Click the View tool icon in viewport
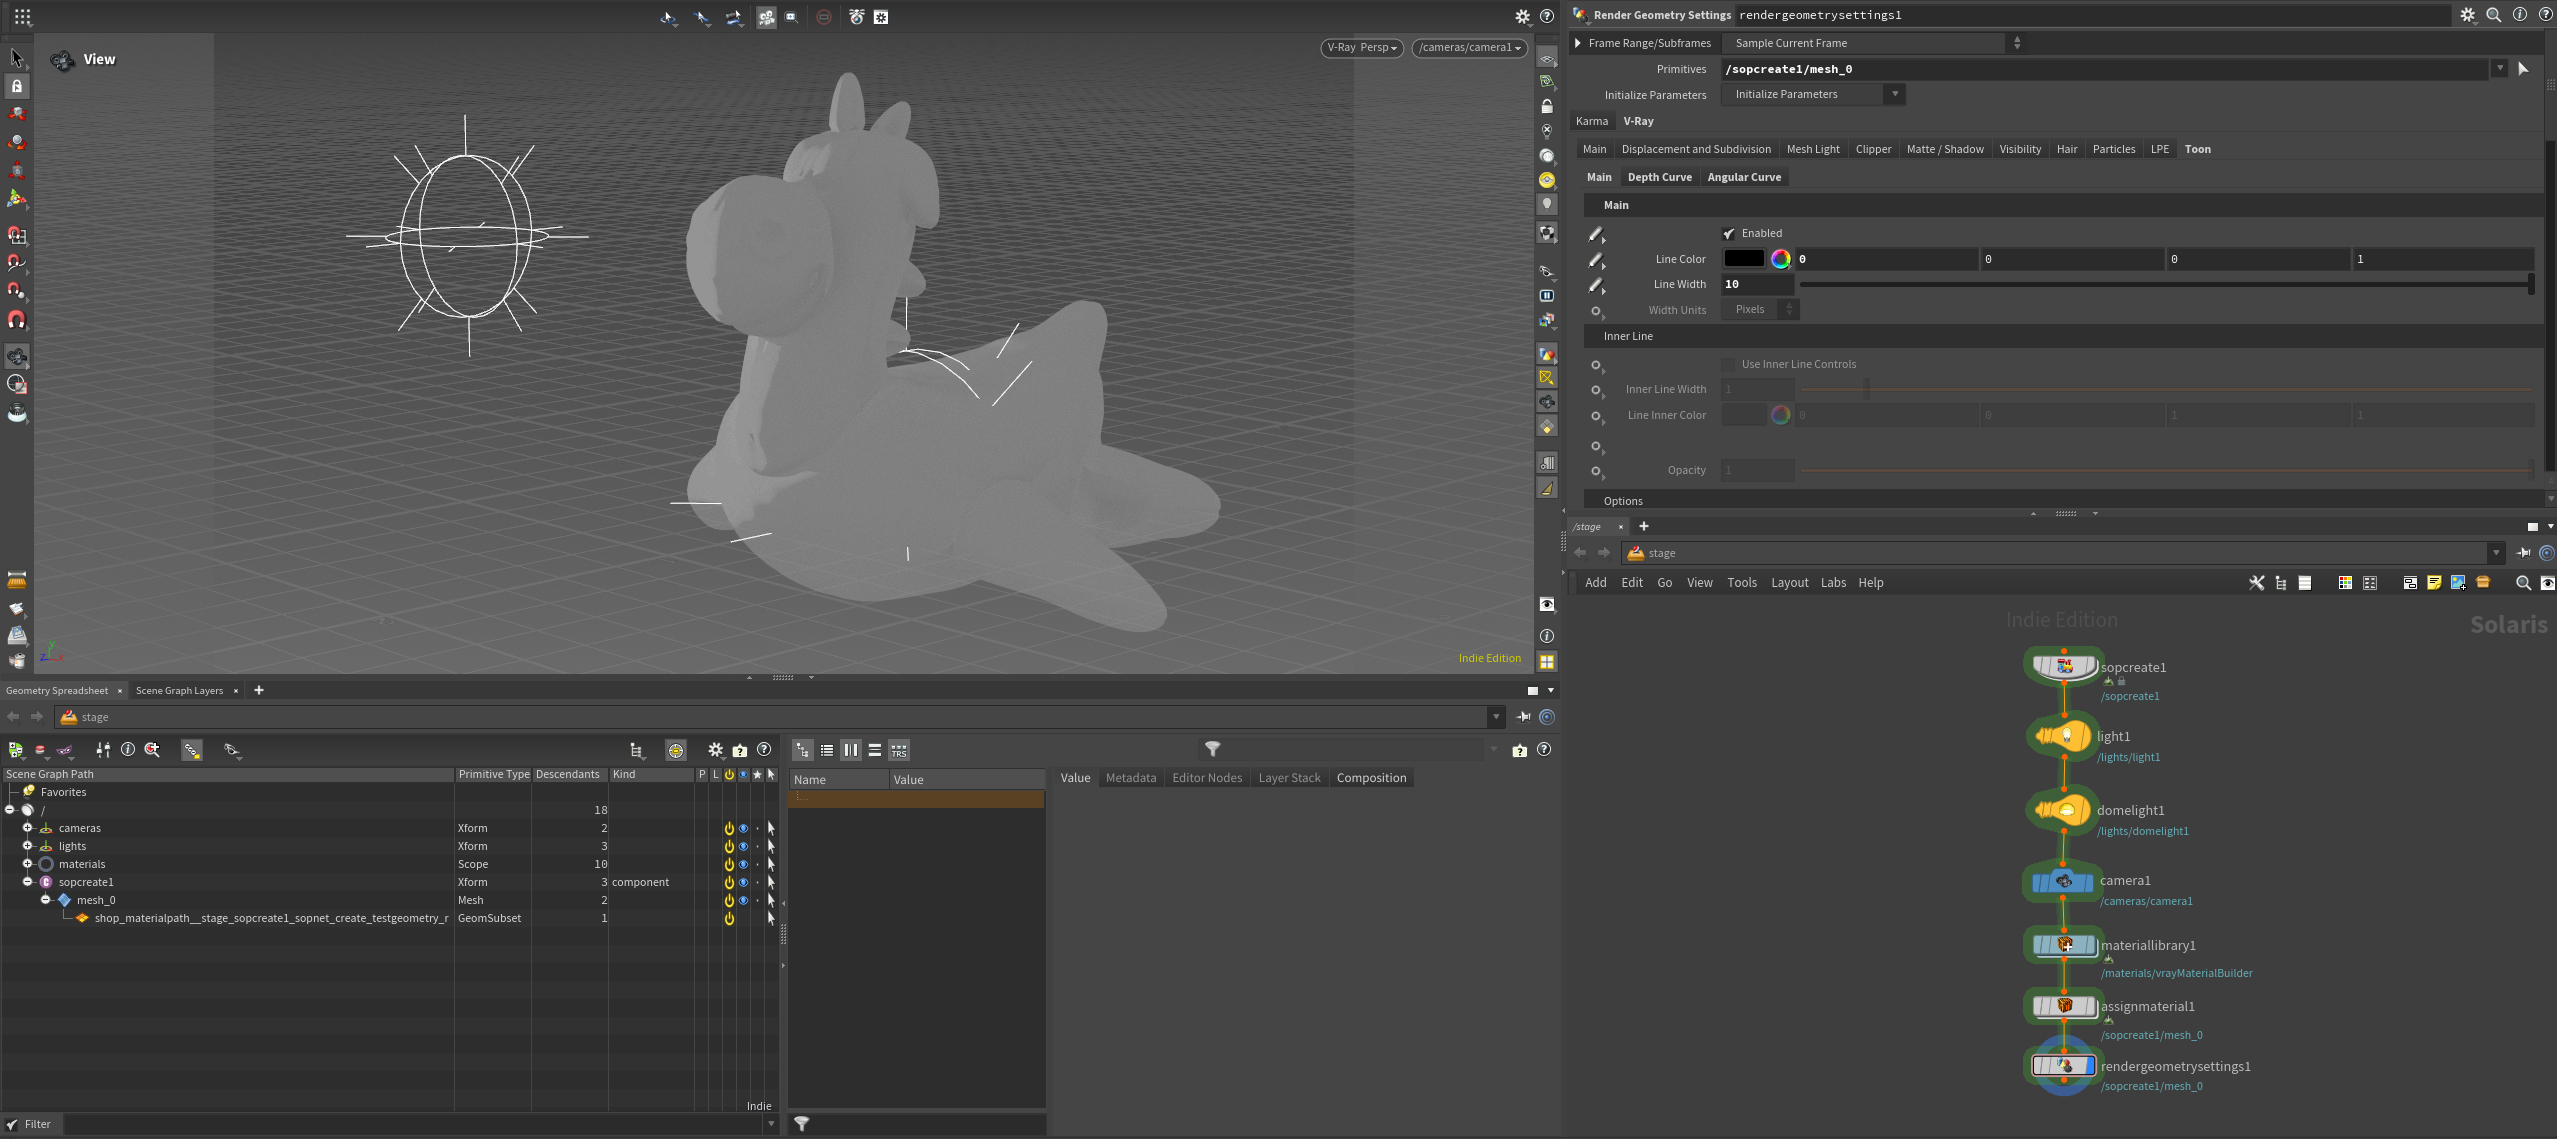2557x1139 pixels. click(62, 60)
